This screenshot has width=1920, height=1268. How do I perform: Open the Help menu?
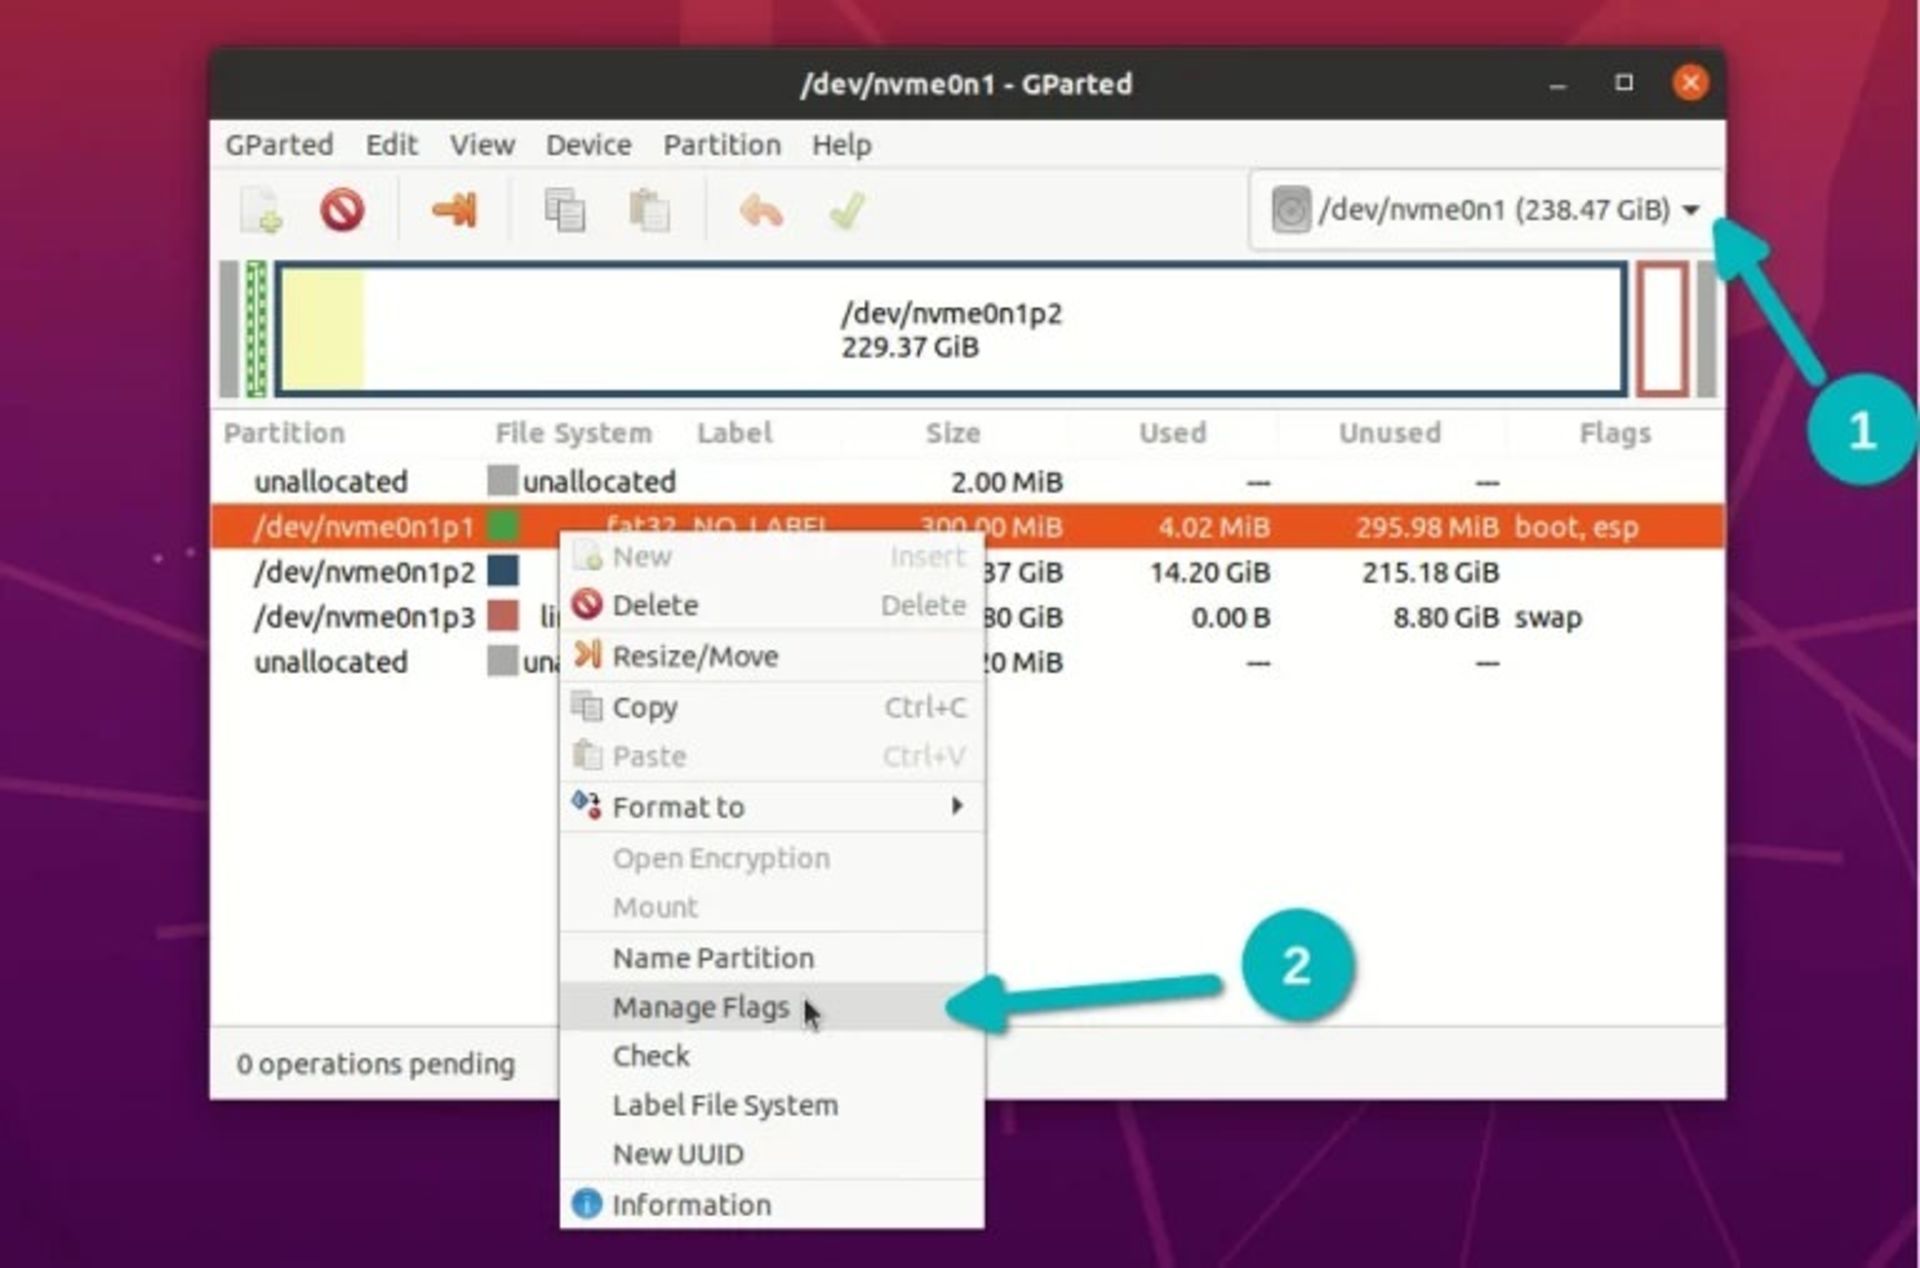coord(841,145)
